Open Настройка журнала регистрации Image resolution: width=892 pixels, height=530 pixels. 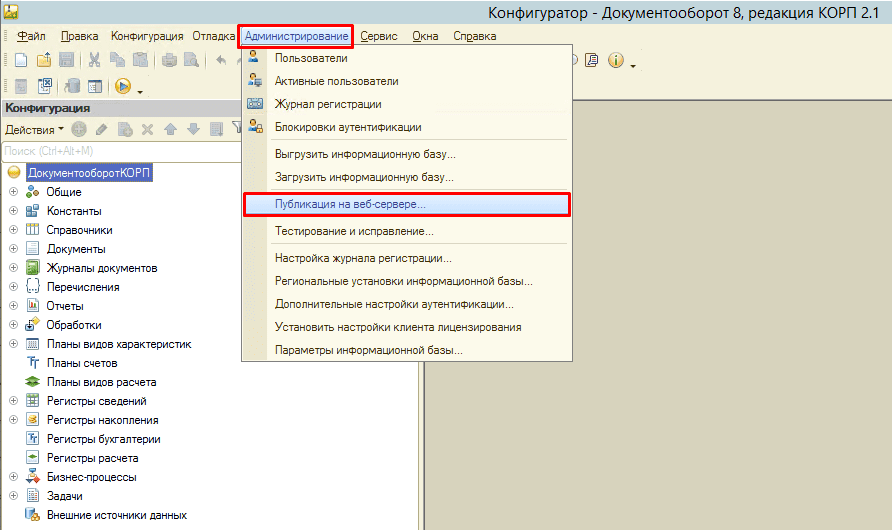coord(407,258)
